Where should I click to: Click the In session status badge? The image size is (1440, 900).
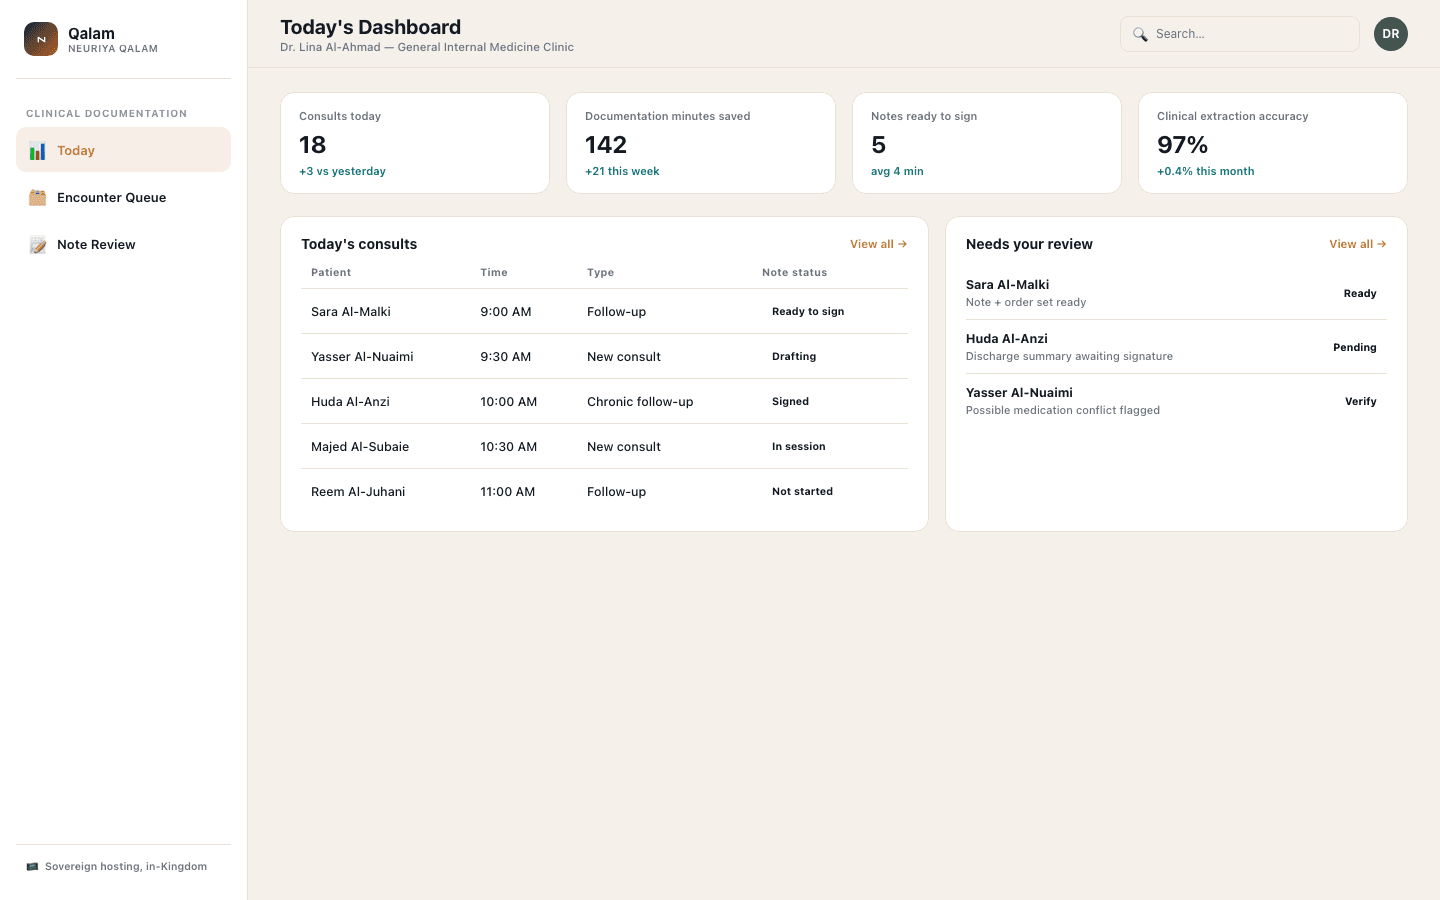(x=799, y=447)
